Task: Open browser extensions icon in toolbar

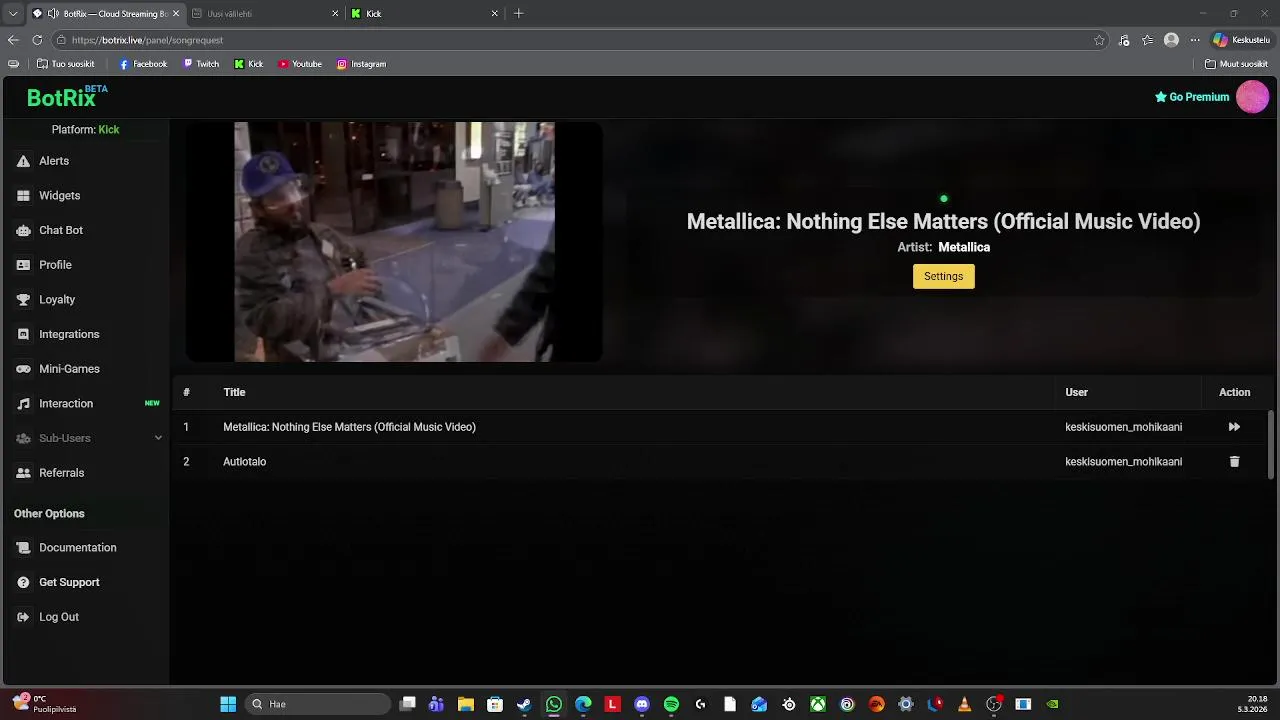Action: [x=1124, y=40]
